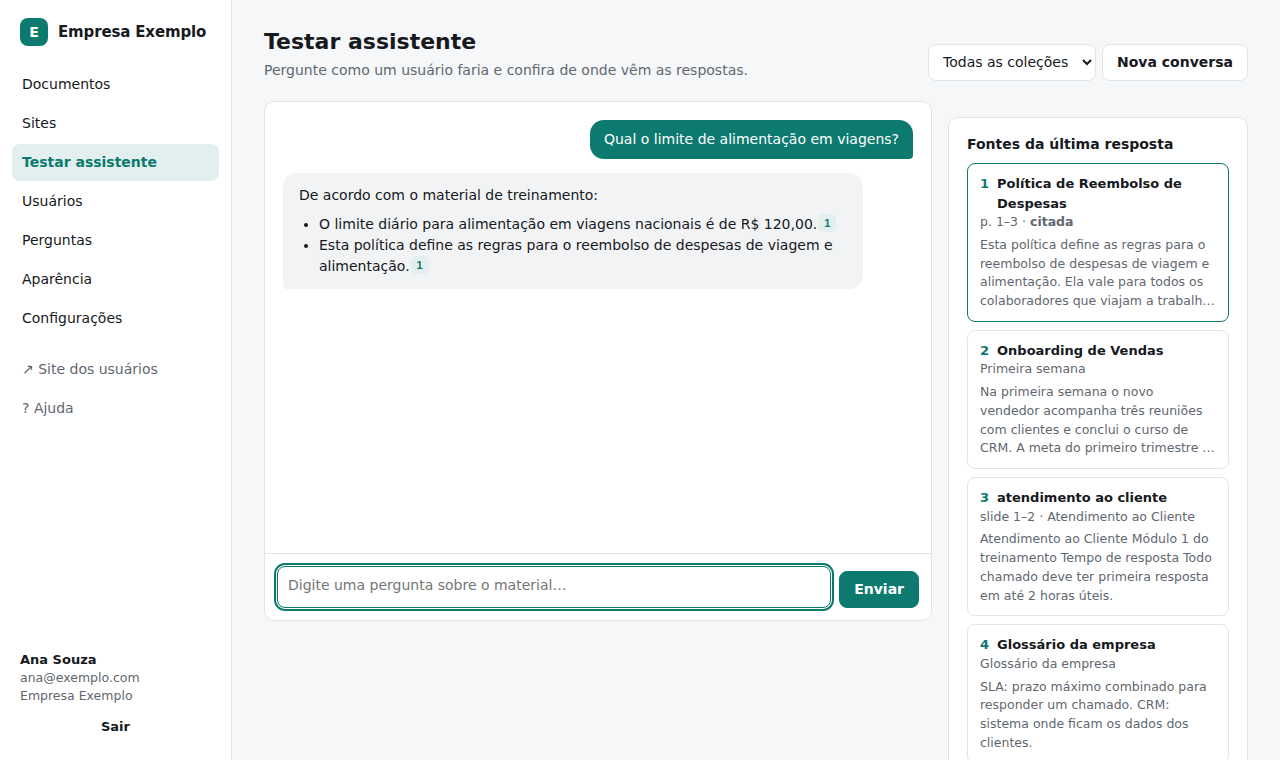Click the user question bubble about alimentação
Viewport: 1280px width, 760px height.
tap(751, 139)
